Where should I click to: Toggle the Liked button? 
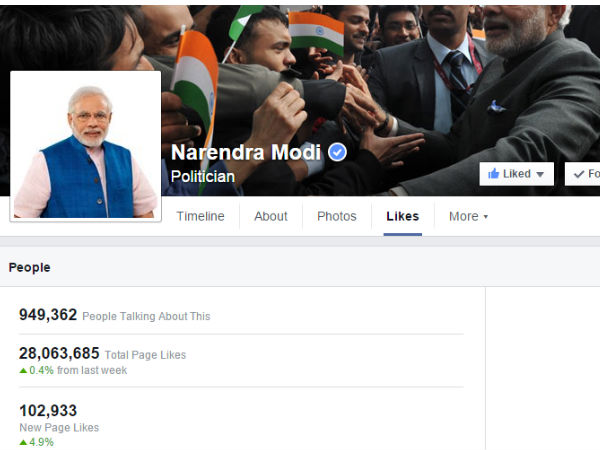click(x=517, y=174)
